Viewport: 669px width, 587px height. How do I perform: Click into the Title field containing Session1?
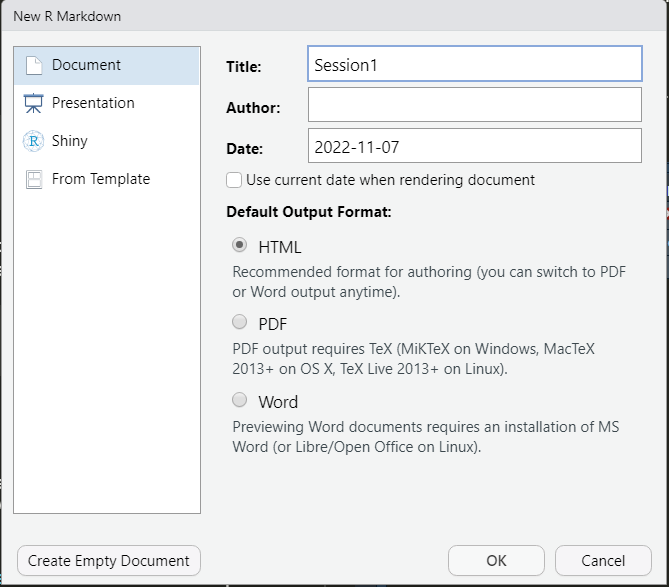(x=474, y=64)
